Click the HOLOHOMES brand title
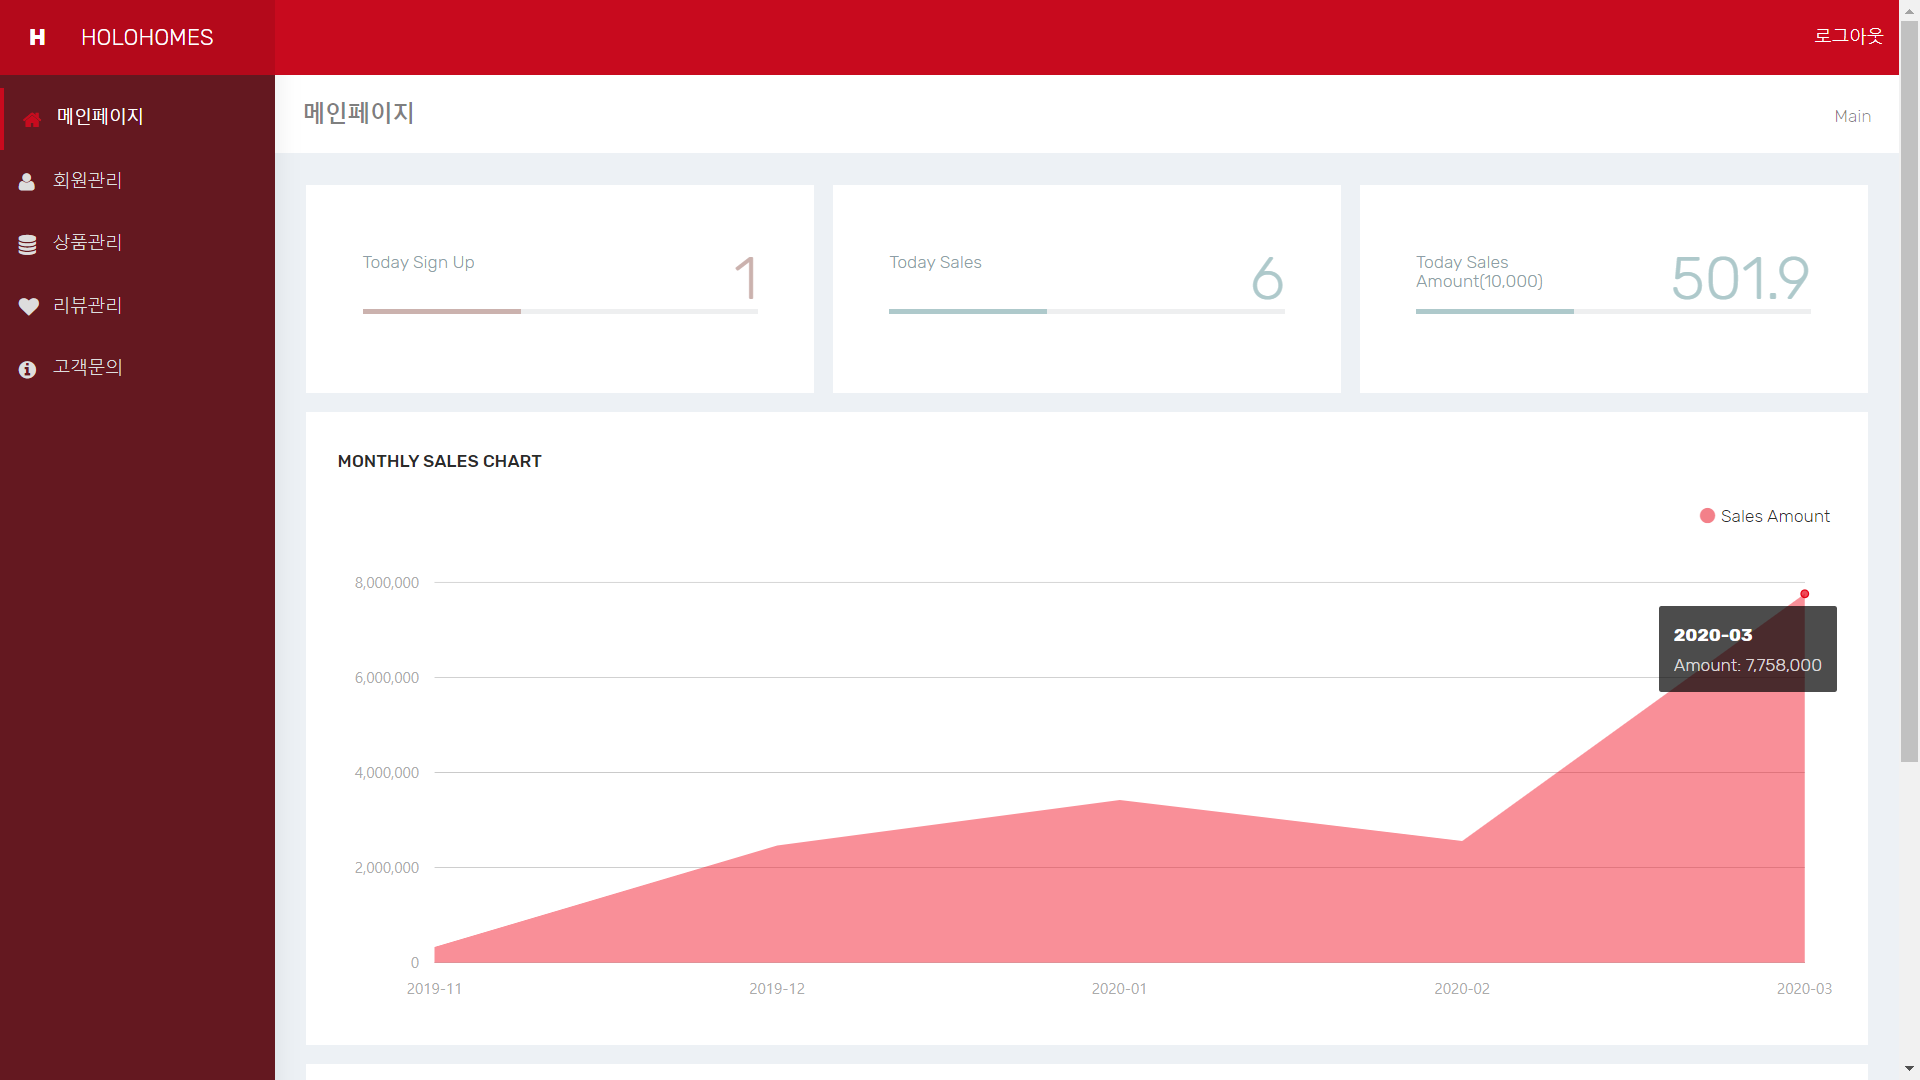 pos(147,37)
